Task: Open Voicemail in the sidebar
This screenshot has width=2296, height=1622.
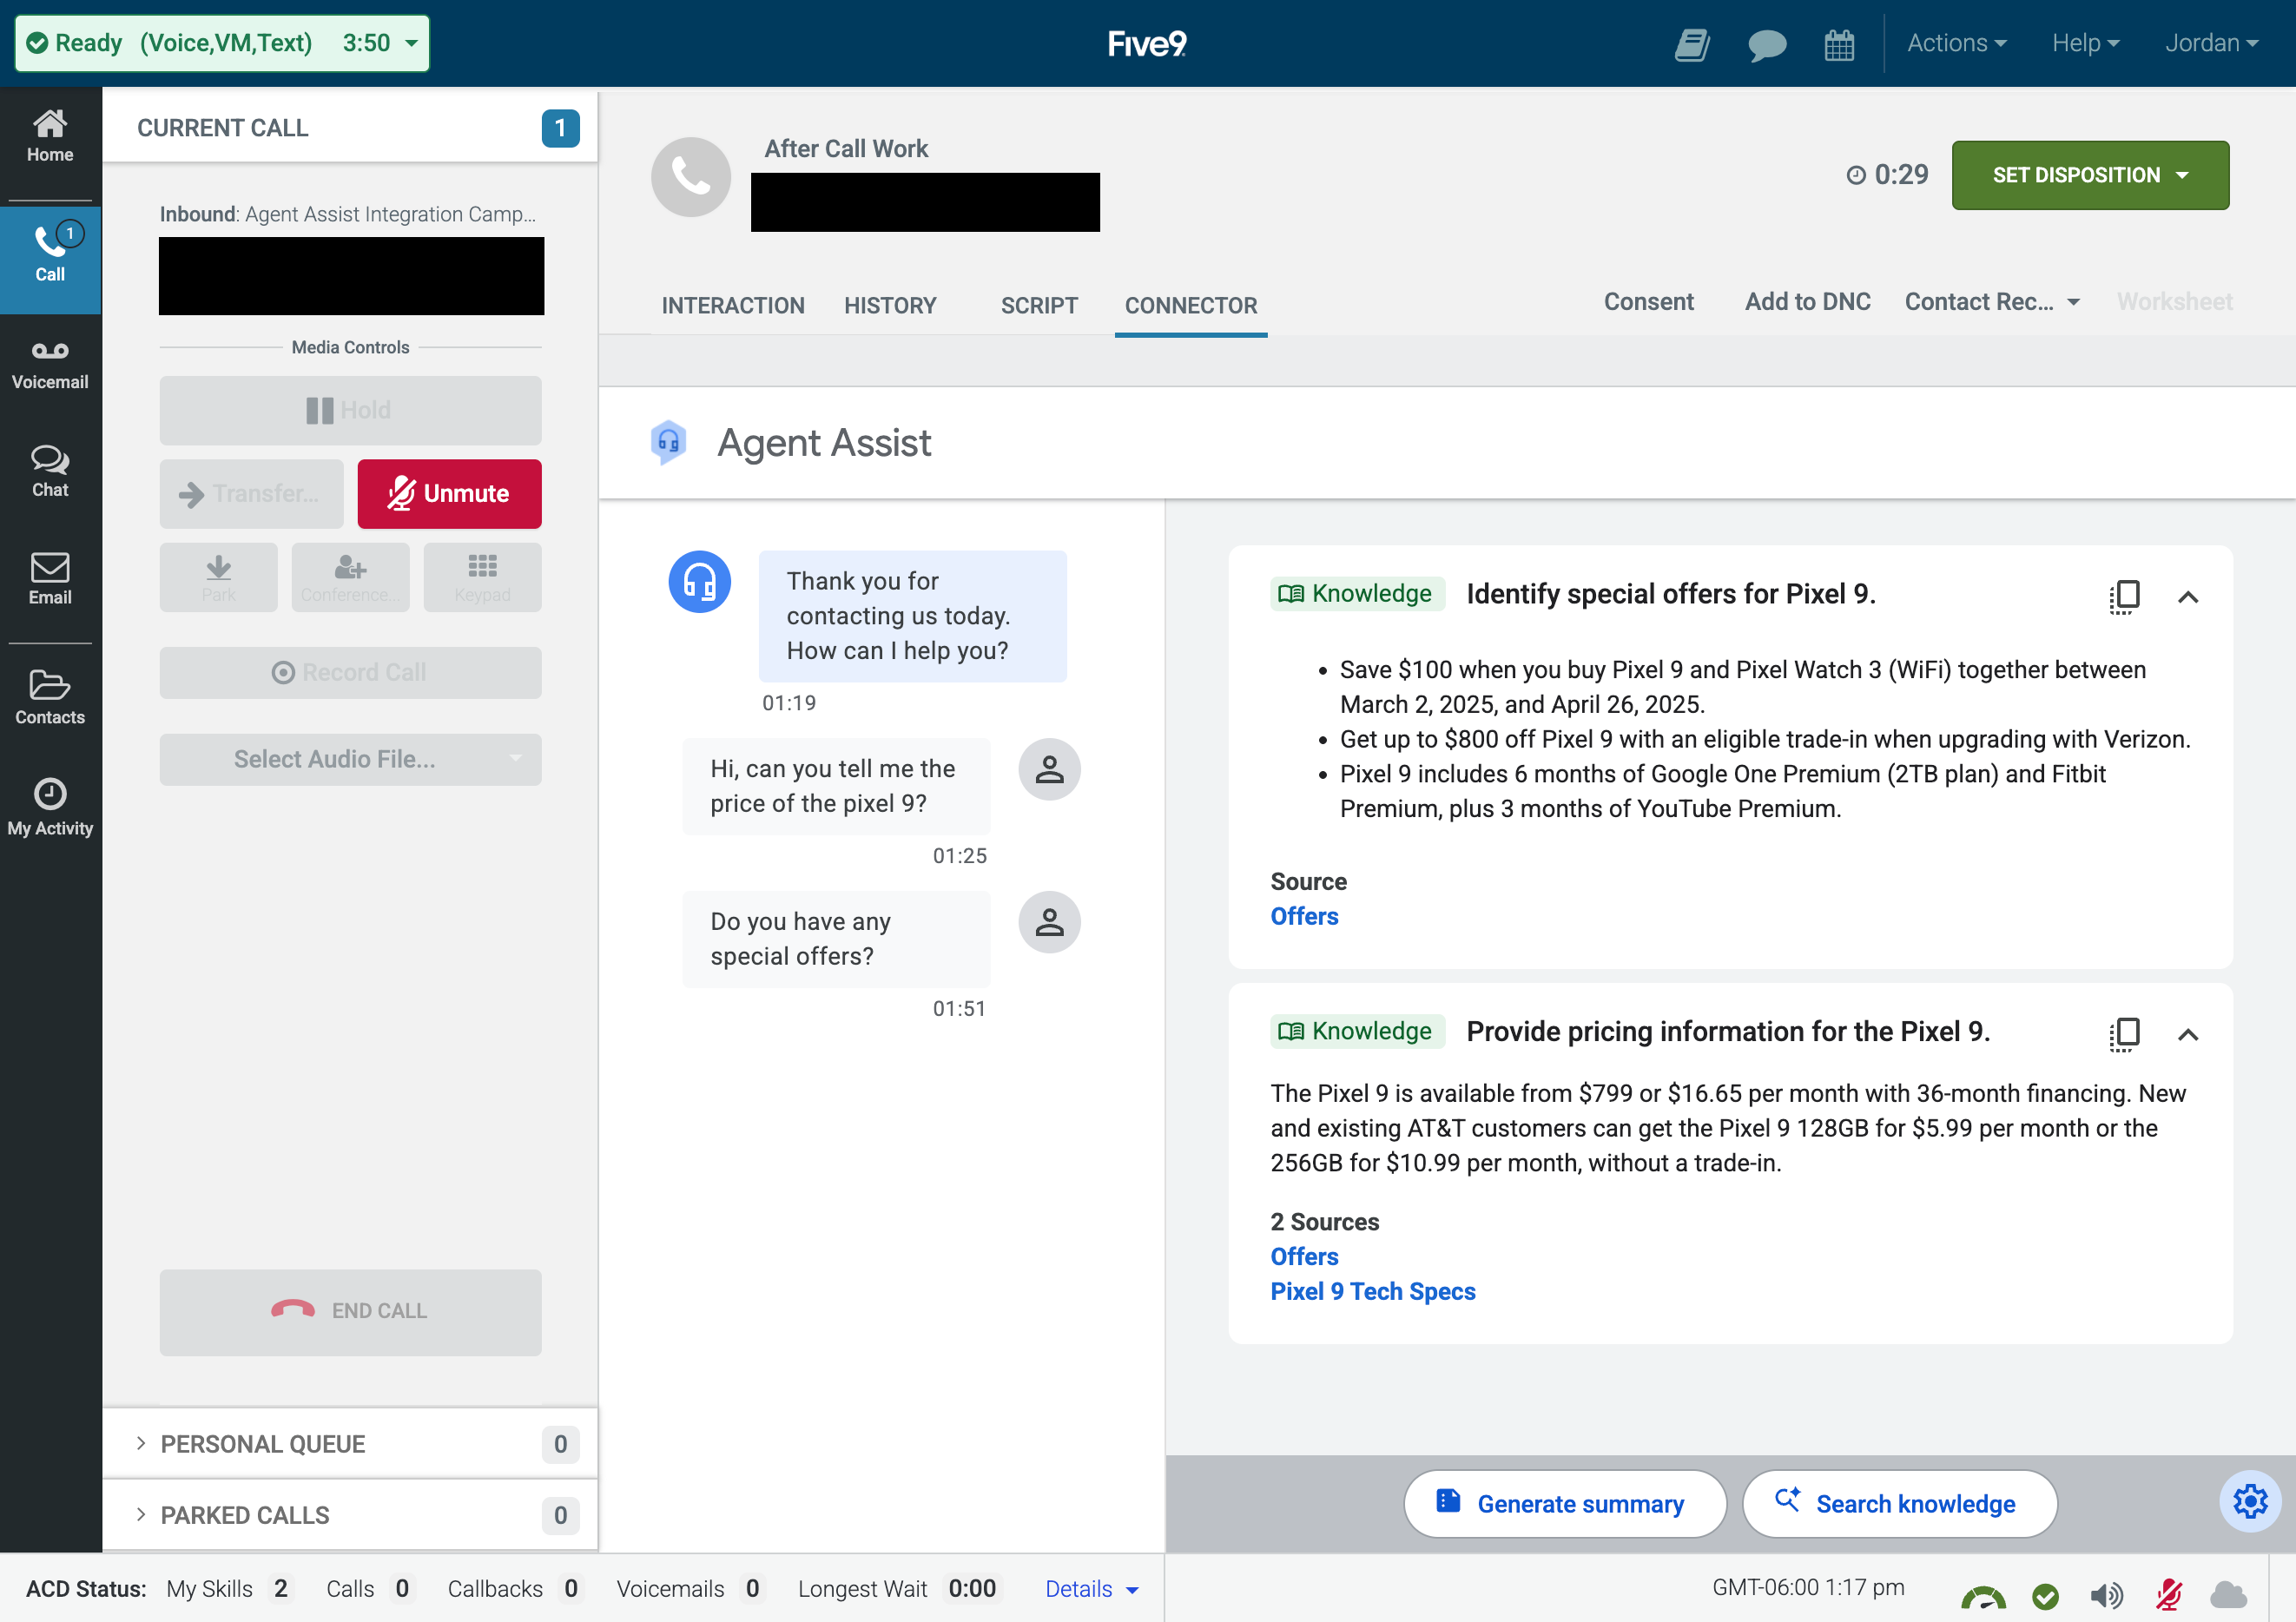Action: click(x=50, y=365)
